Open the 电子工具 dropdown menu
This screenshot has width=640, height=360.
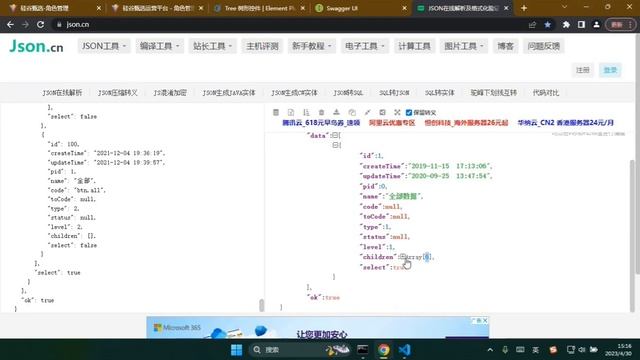click(x=364, y=46)
